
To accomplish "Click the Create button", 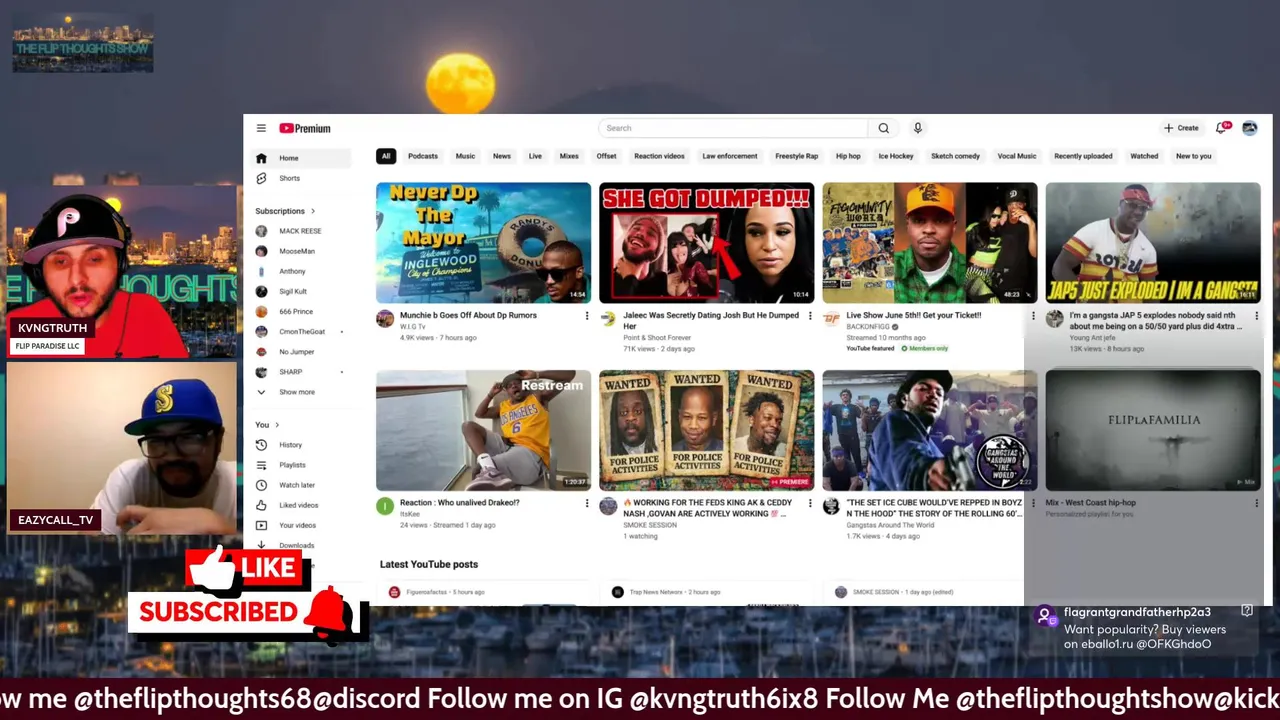I will 1181,128.
